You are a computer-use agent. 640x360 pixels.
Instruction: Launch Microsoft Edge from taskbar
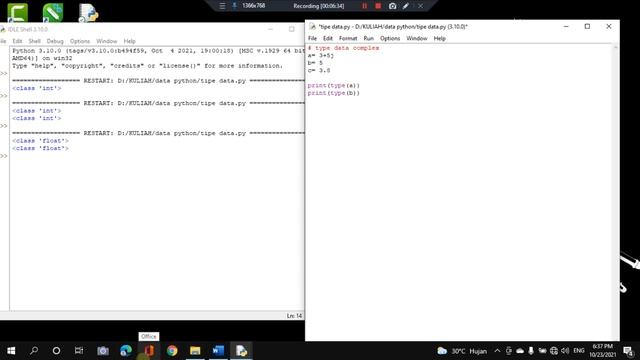126,351
